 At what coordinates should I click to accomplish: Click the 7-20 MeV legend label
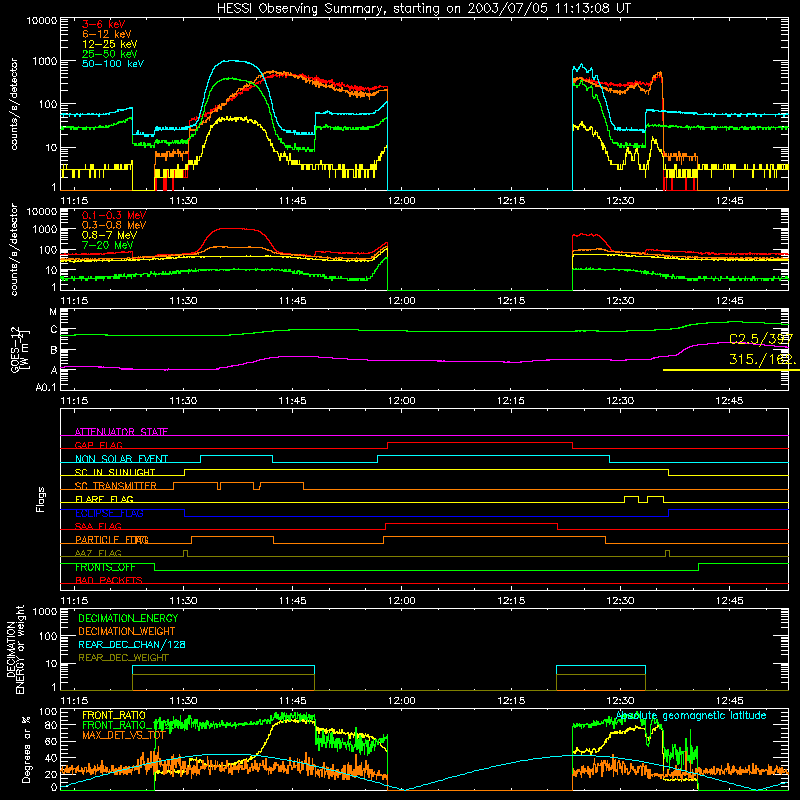[x=108, y=245]
